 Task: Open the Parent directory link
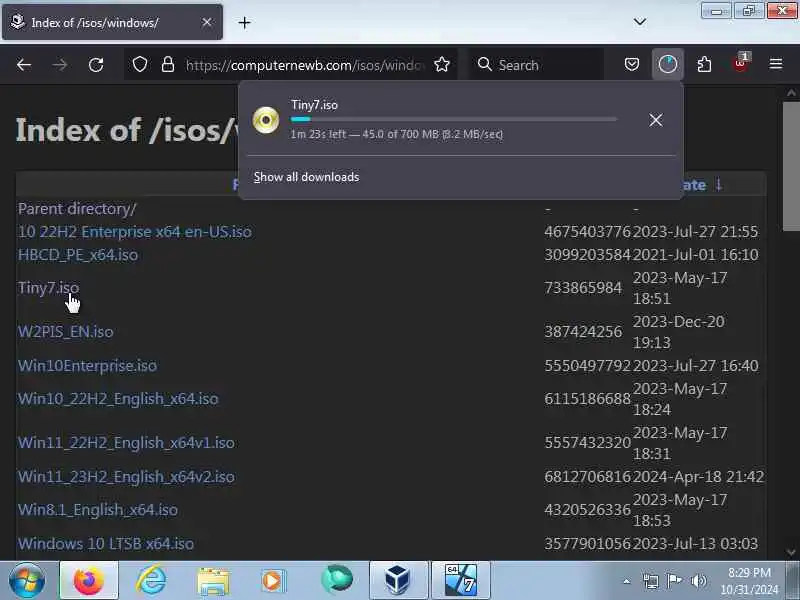pos(77,209)
